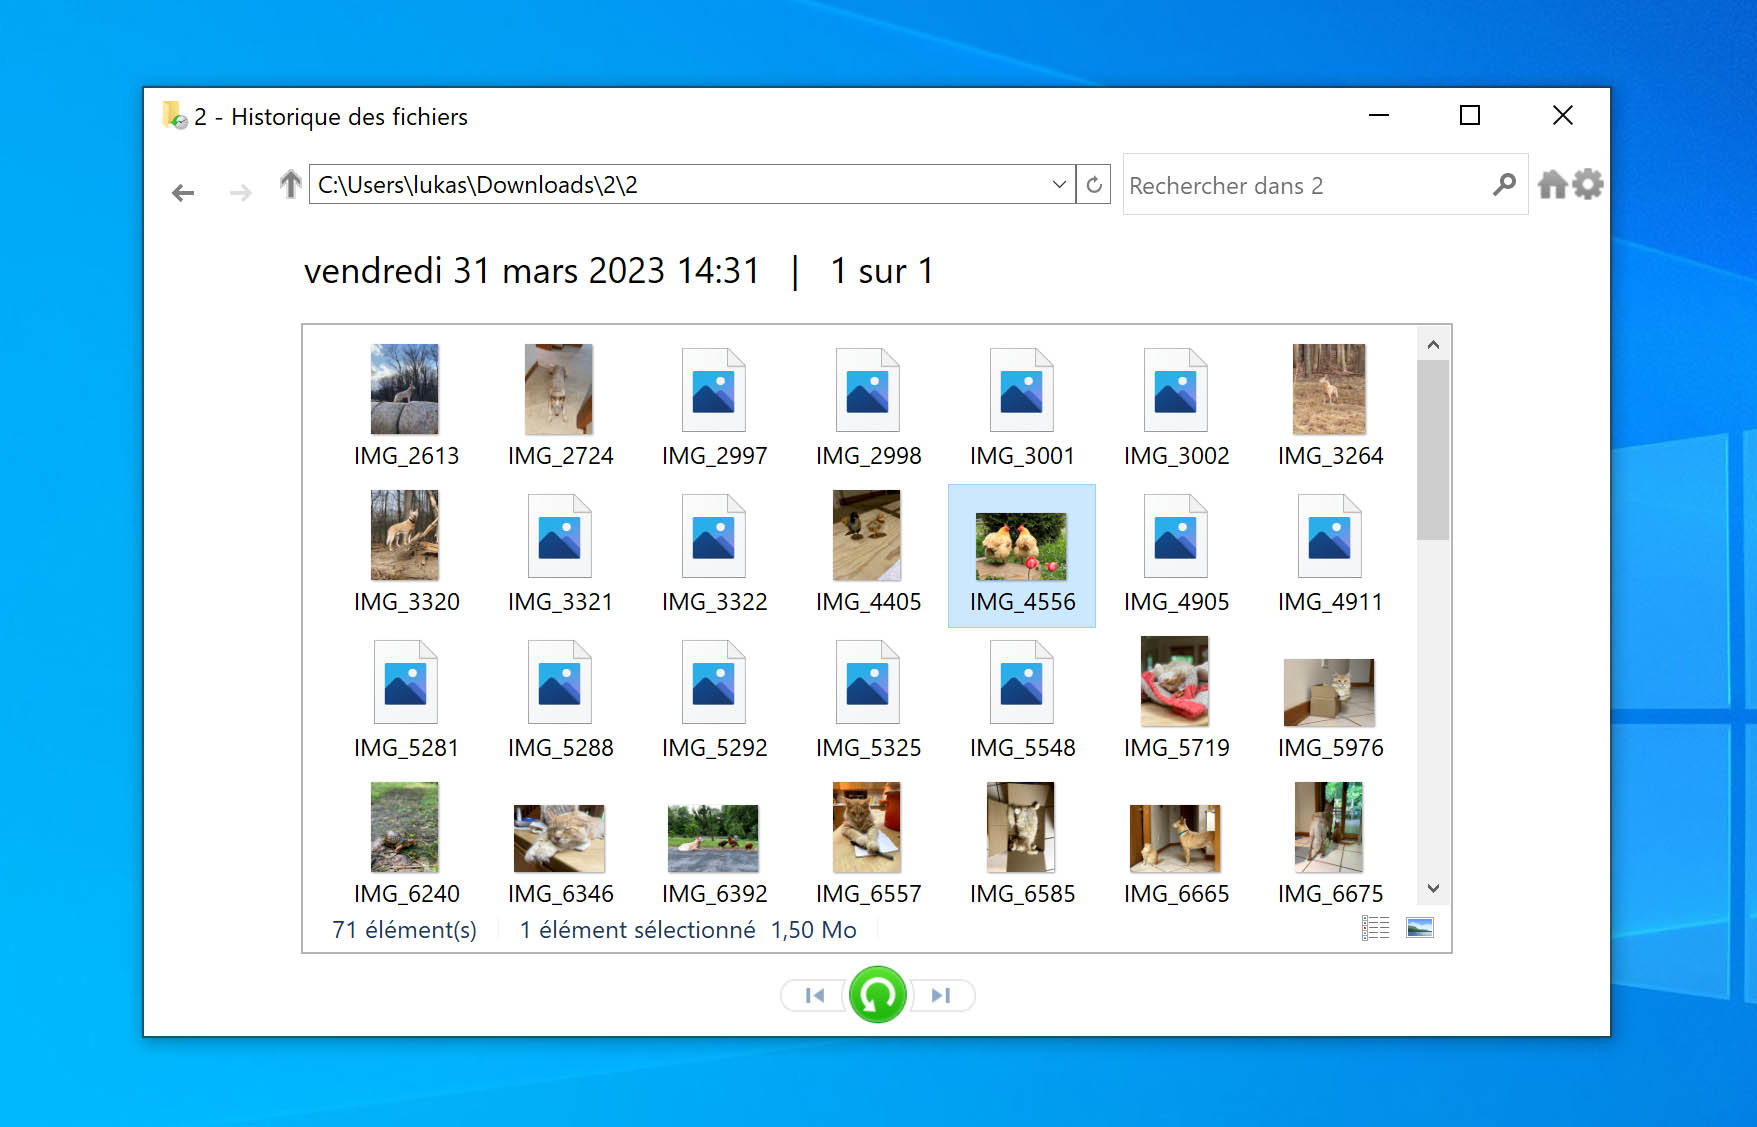Refresh the current folder view
1757x1127 pixels.
pos(1094,184)
